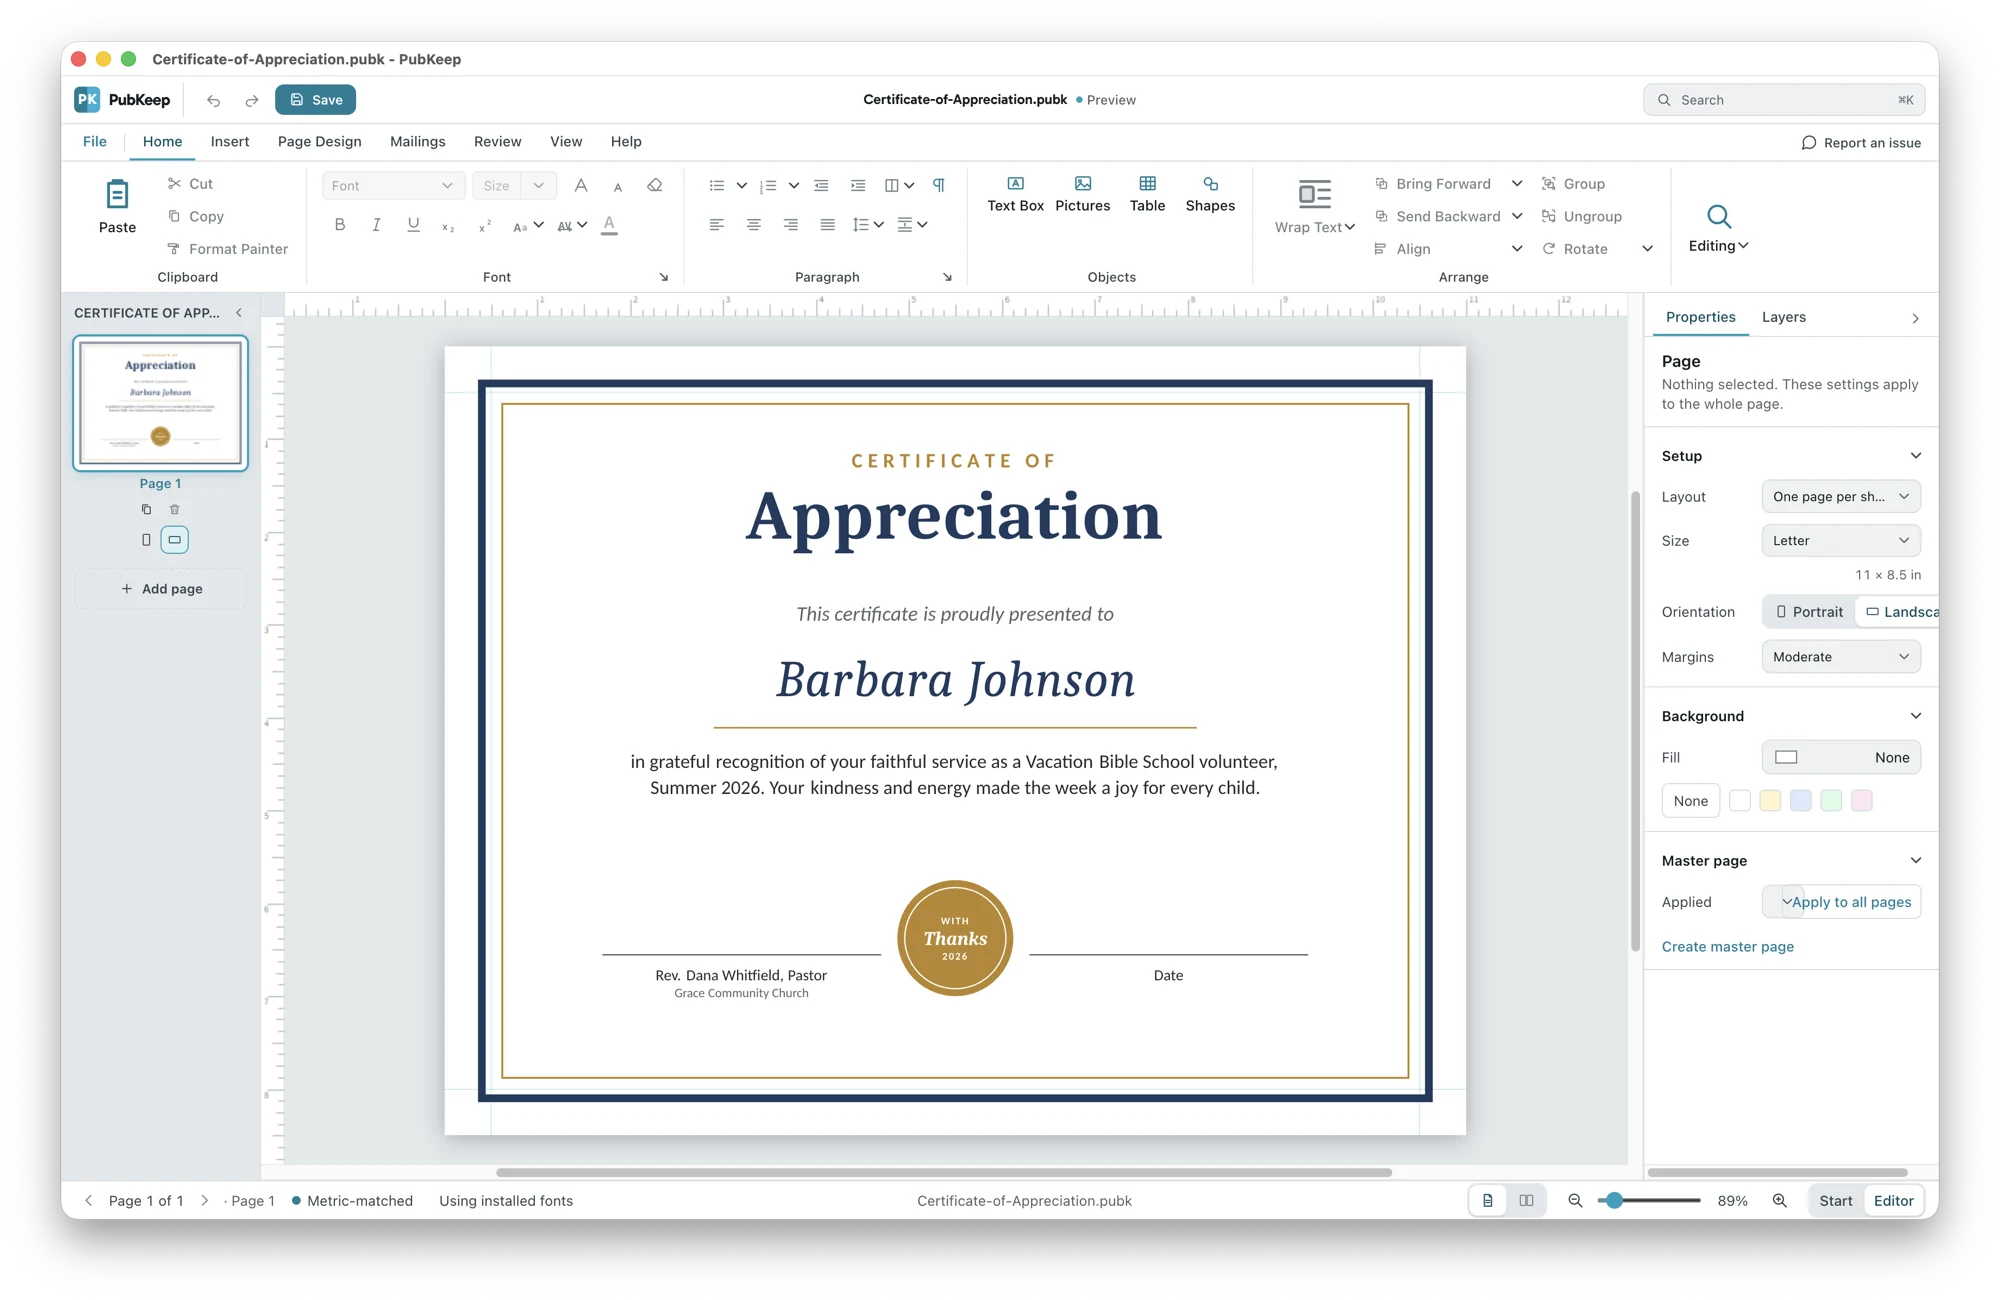Image resolution: width=2000 pixels, height=1300 pixels.
Task: Click the clear formatting eraser icon
Action: tap(655, 185)
